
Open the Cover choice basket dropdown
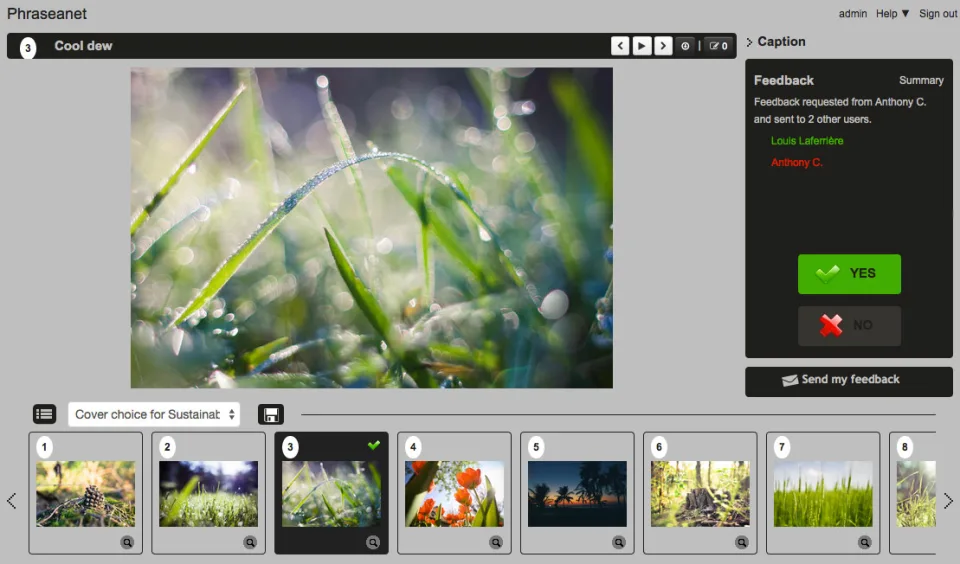coord(154,415)
